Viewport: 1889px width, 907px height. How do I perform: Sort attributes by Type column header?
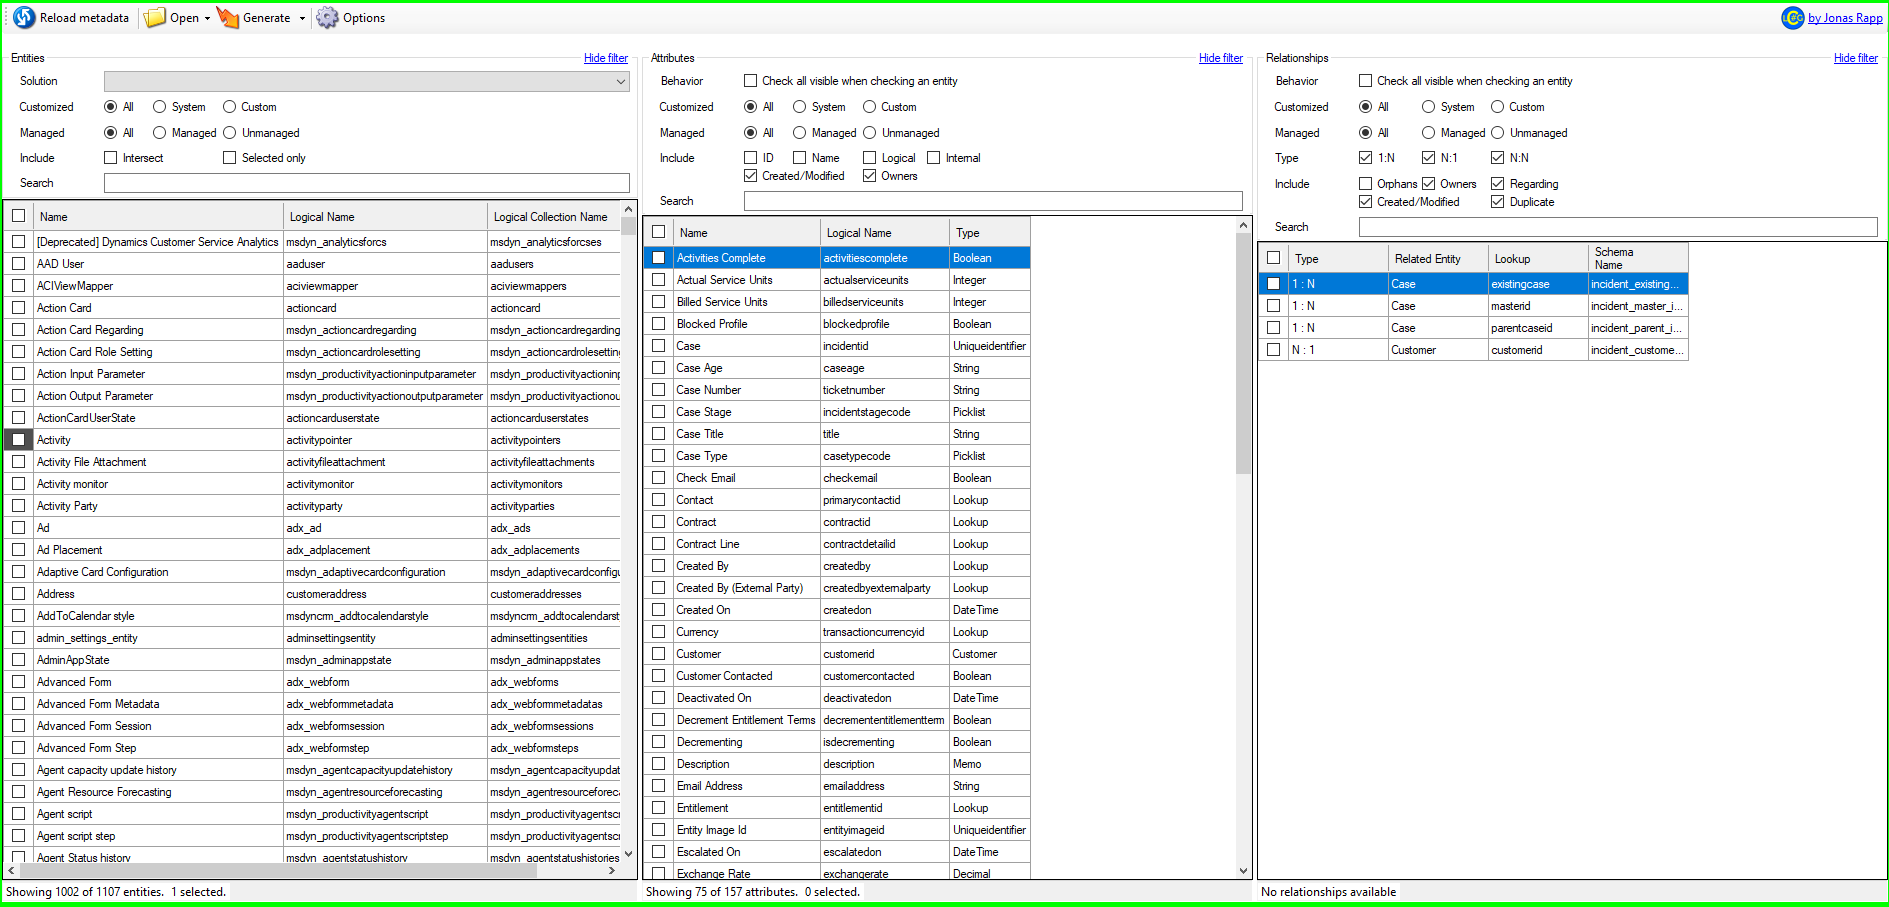tap(989, 233)
